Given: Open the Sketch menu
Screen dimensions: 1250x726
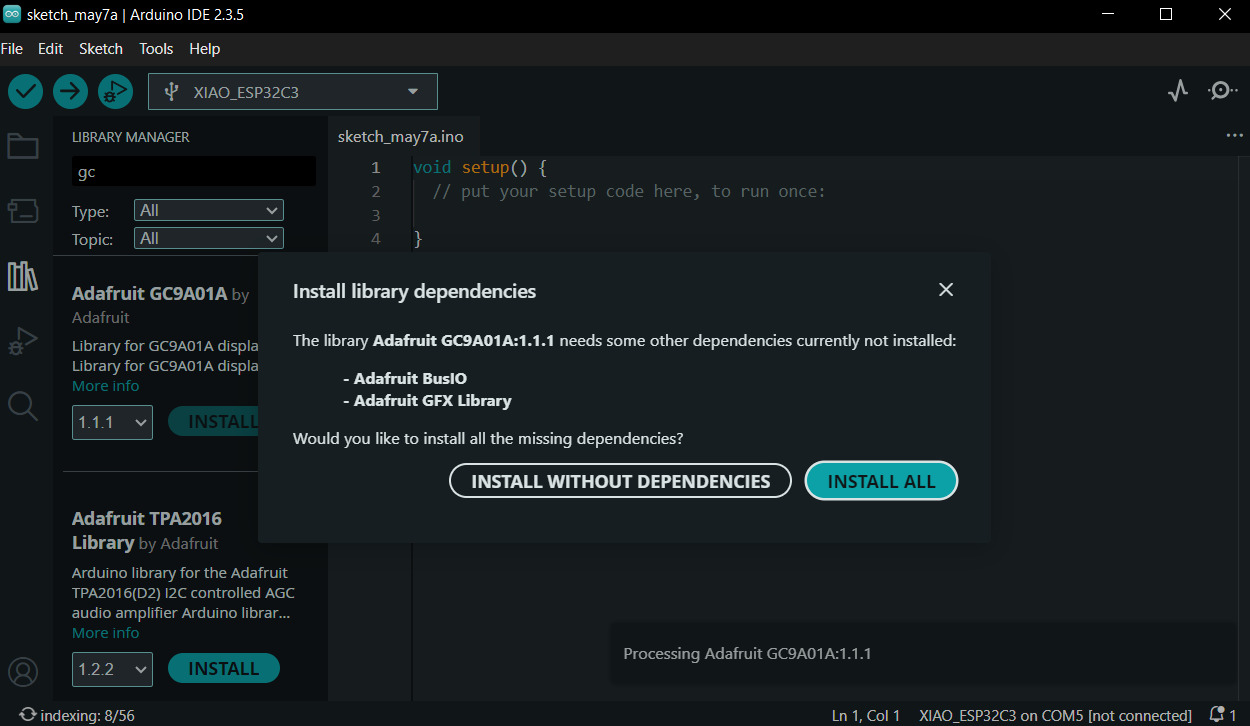Looking at the screenshot, I should (101, 48).
